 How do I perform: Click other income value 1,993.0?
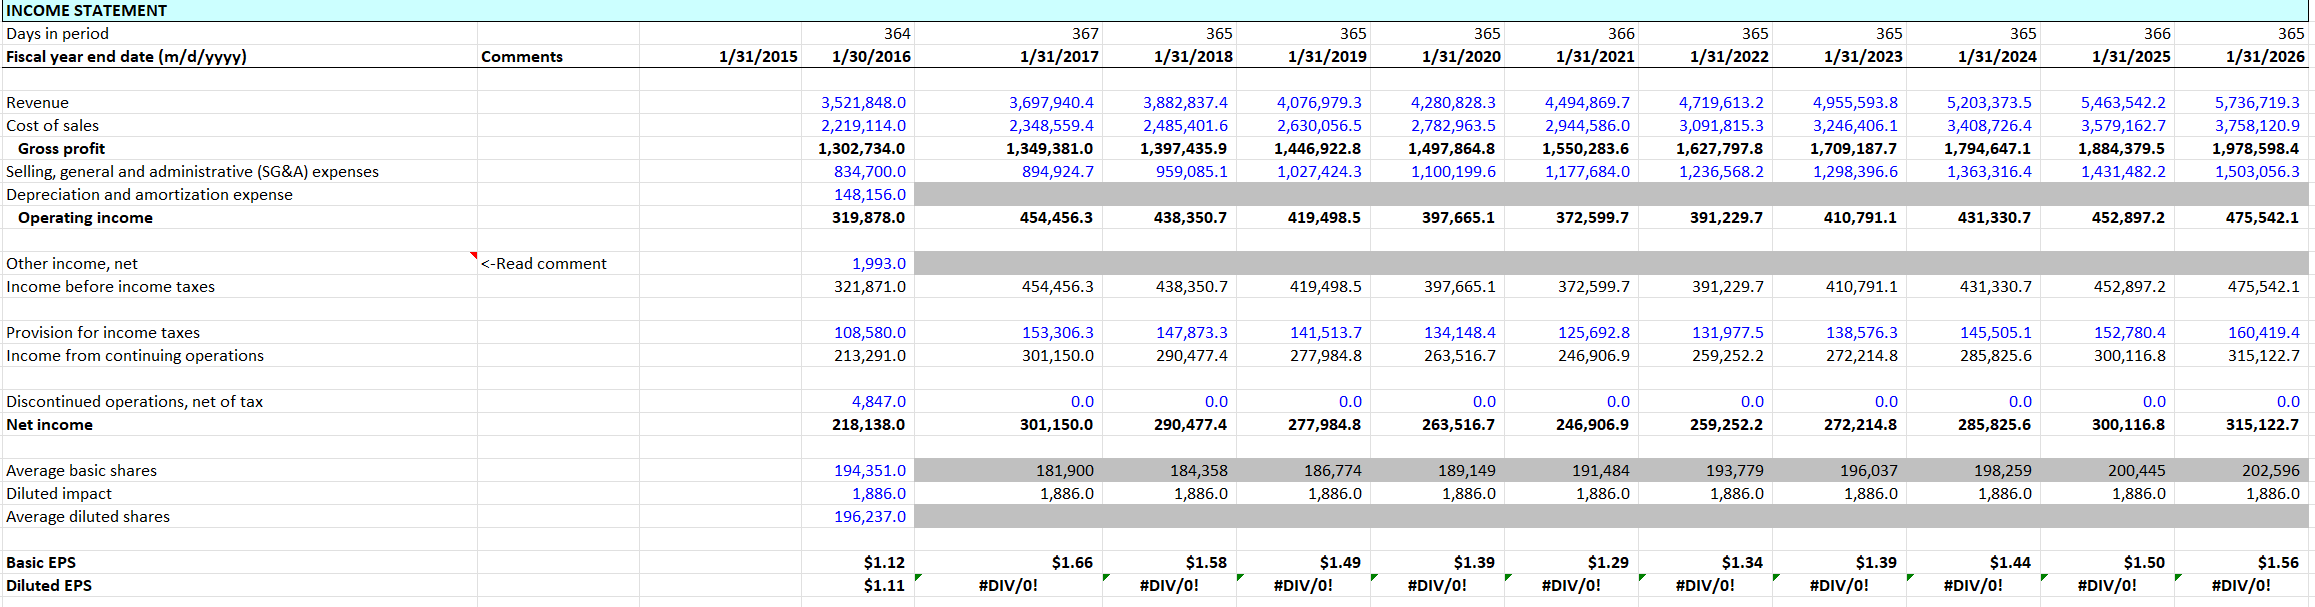click(x=878, y=263)
